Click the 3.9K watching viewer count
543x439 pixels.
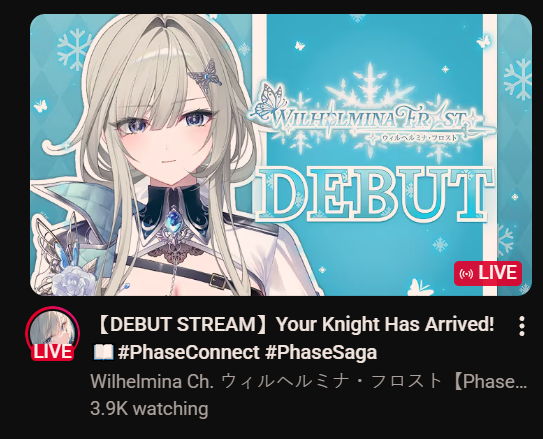[149, 409]
